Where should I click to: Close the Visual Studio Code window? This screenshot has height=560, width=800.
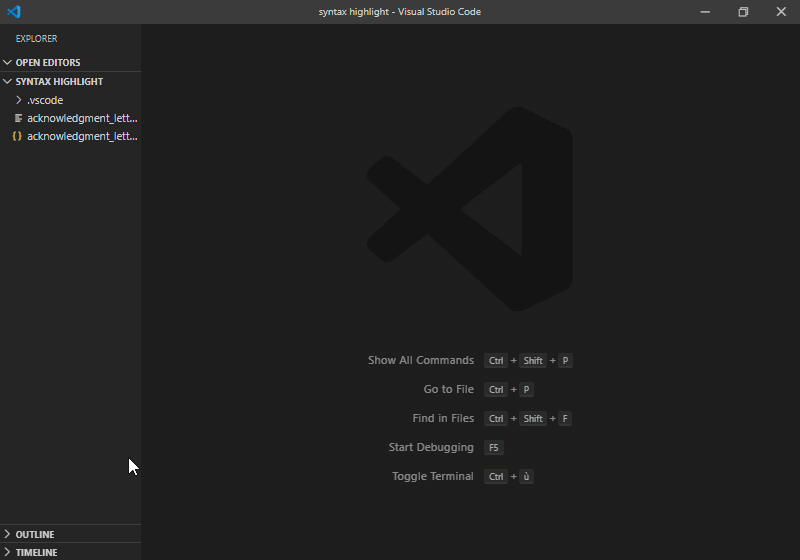(781, 12)
